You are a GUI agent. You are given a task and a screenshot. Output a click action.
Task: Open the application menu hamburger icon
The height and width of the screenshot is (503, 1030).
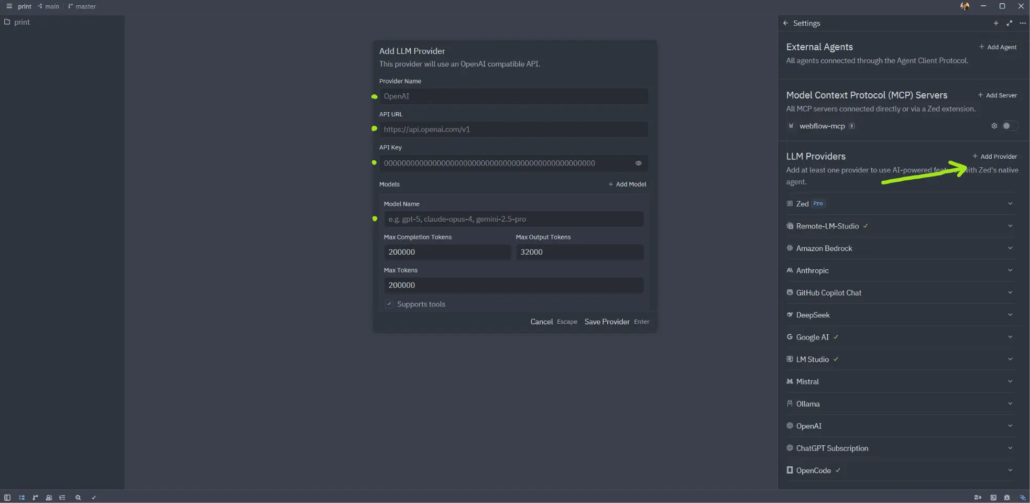9,6
